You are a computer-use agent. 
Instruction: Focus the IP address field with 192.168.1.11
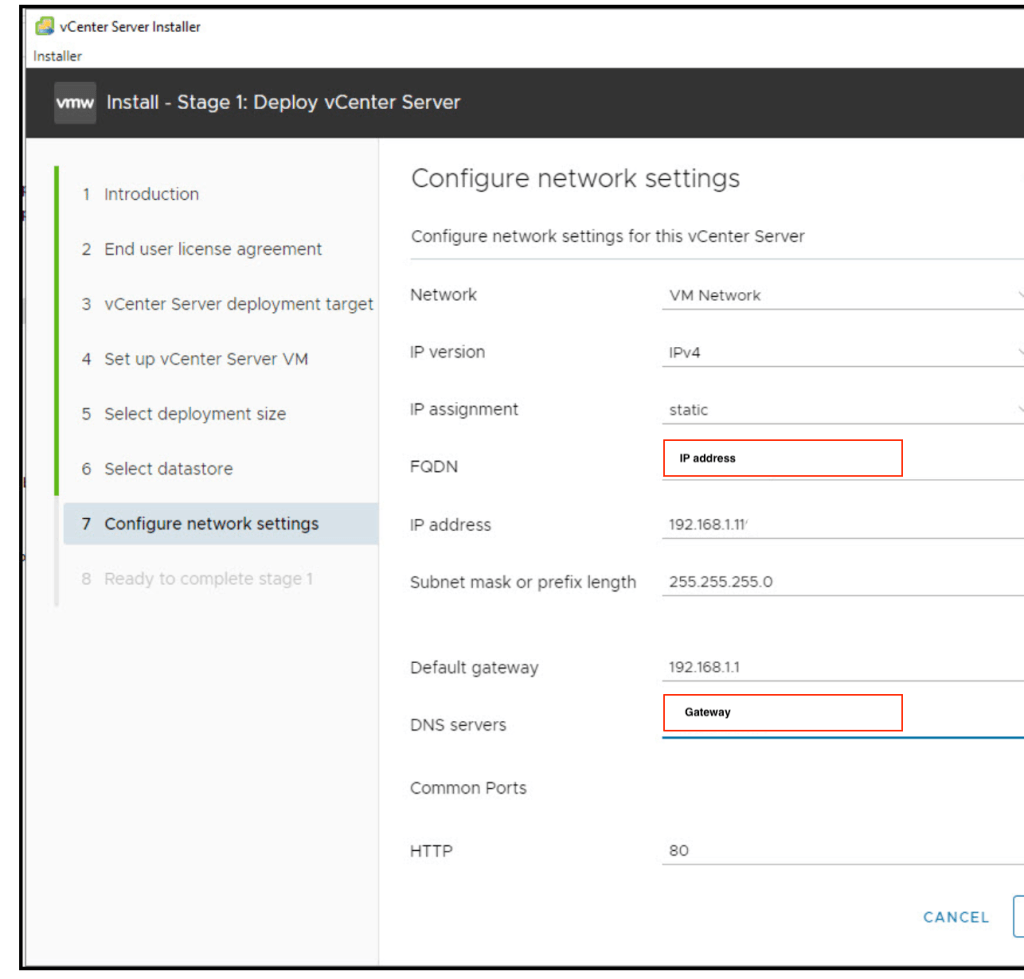coord(842,524)
